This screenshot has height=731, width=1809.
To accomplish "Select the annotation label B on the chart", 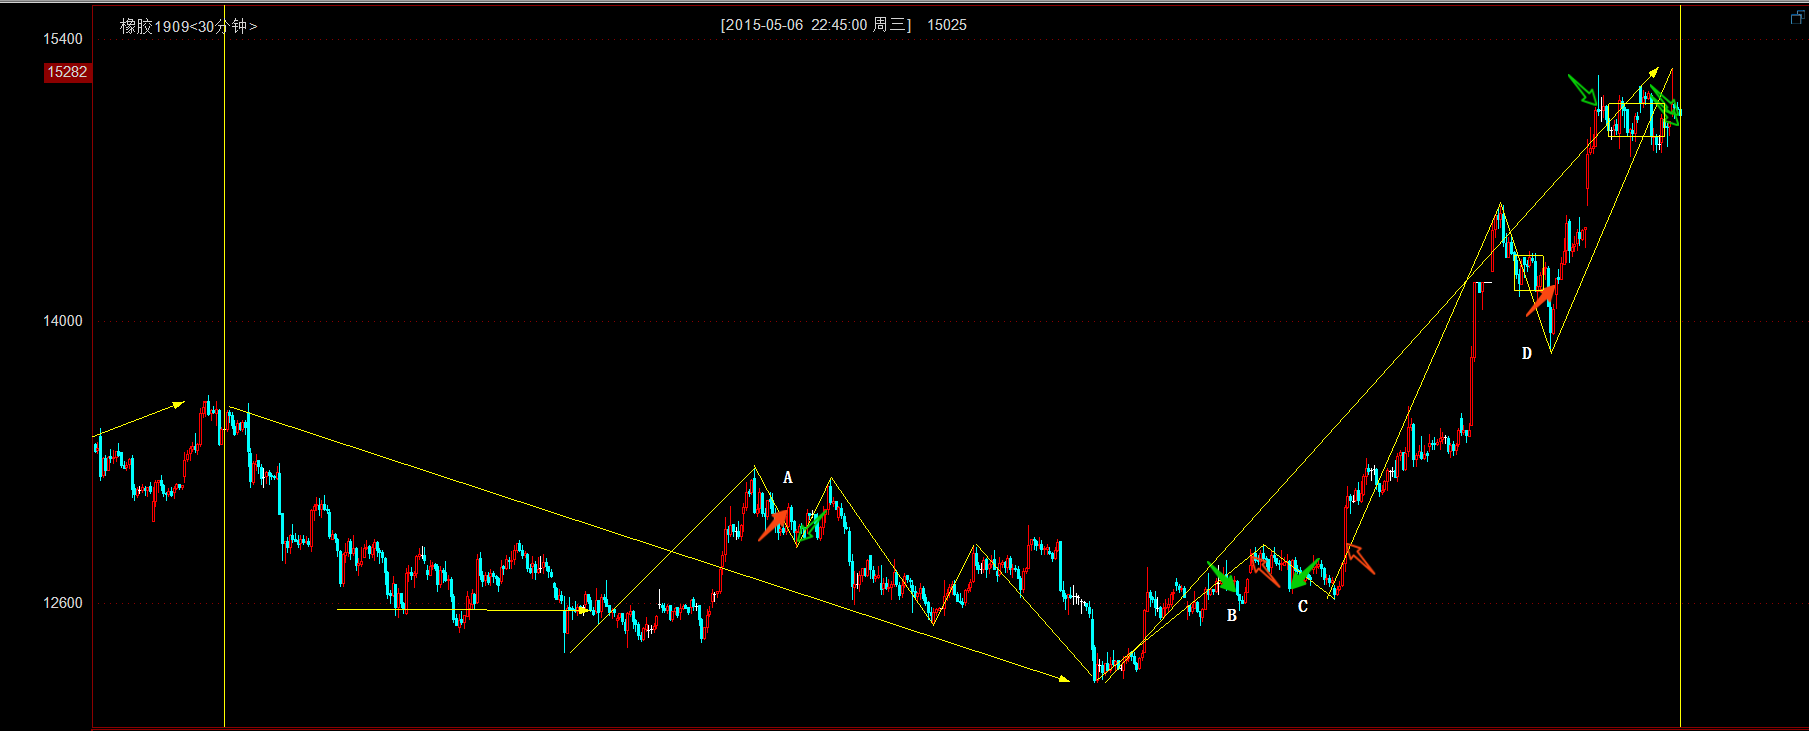I will pyautogui.click(x=1232, y=616).
